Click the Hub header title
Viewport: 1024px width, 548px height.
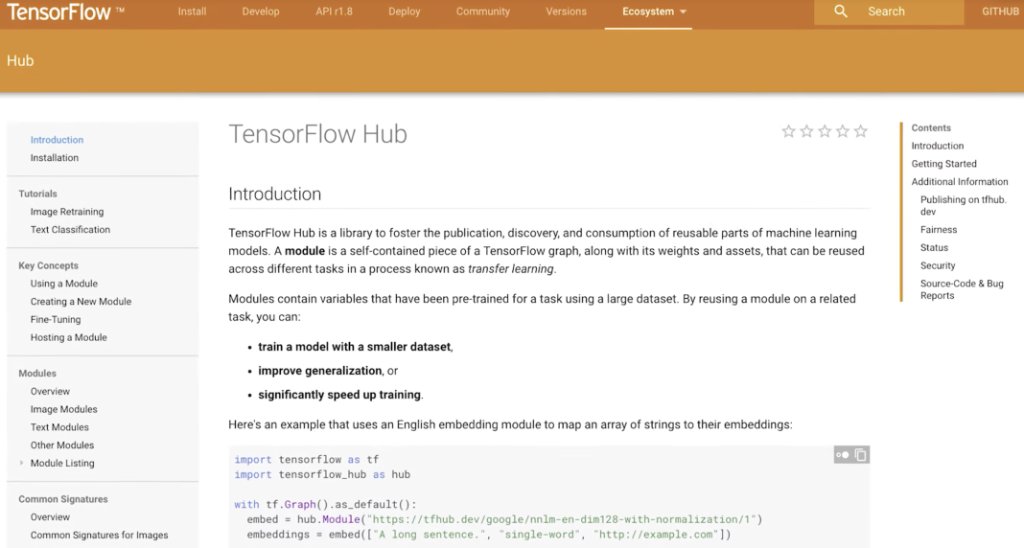pyautogui.click(x=20, y=61)
